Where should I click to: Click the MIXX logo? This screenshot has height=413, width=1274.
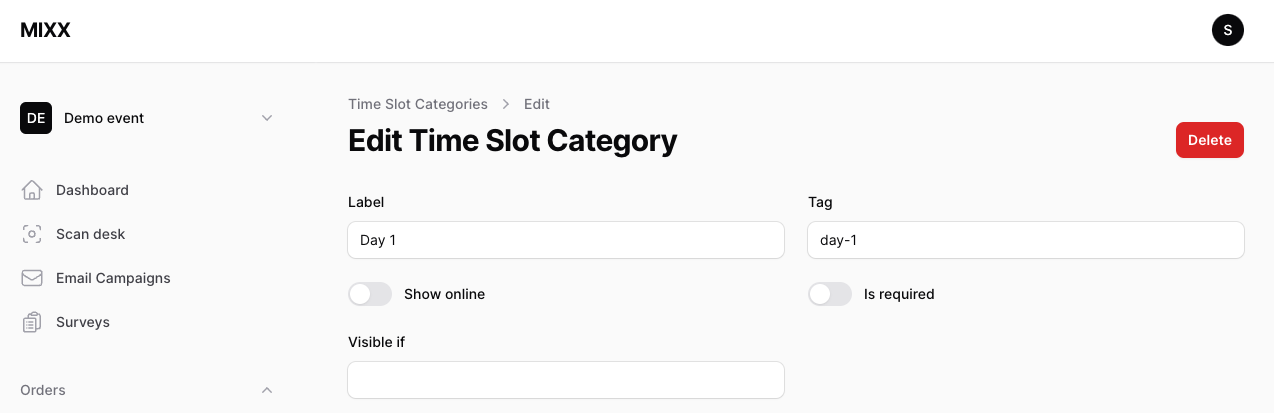pyautogui.click(x=45, y=30)
